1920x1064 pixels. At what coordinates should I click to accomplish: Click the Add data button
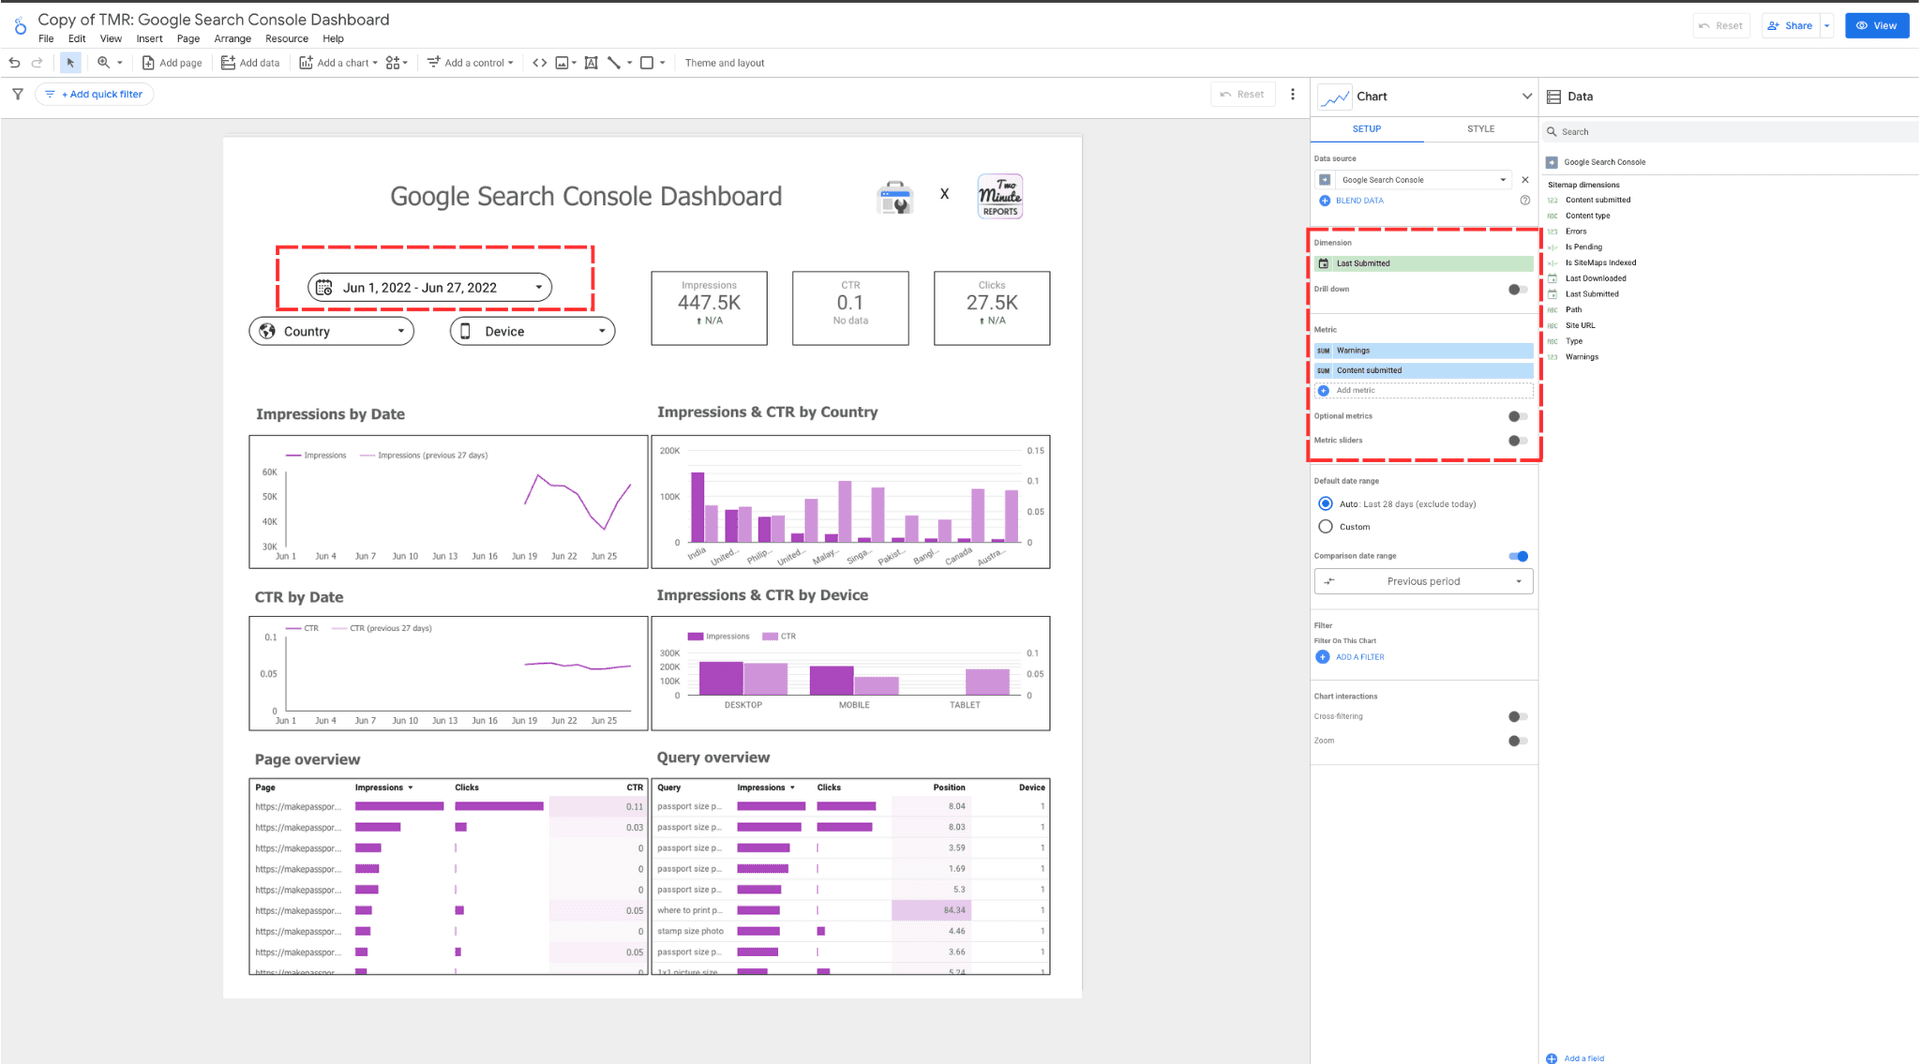click(250, 63)
